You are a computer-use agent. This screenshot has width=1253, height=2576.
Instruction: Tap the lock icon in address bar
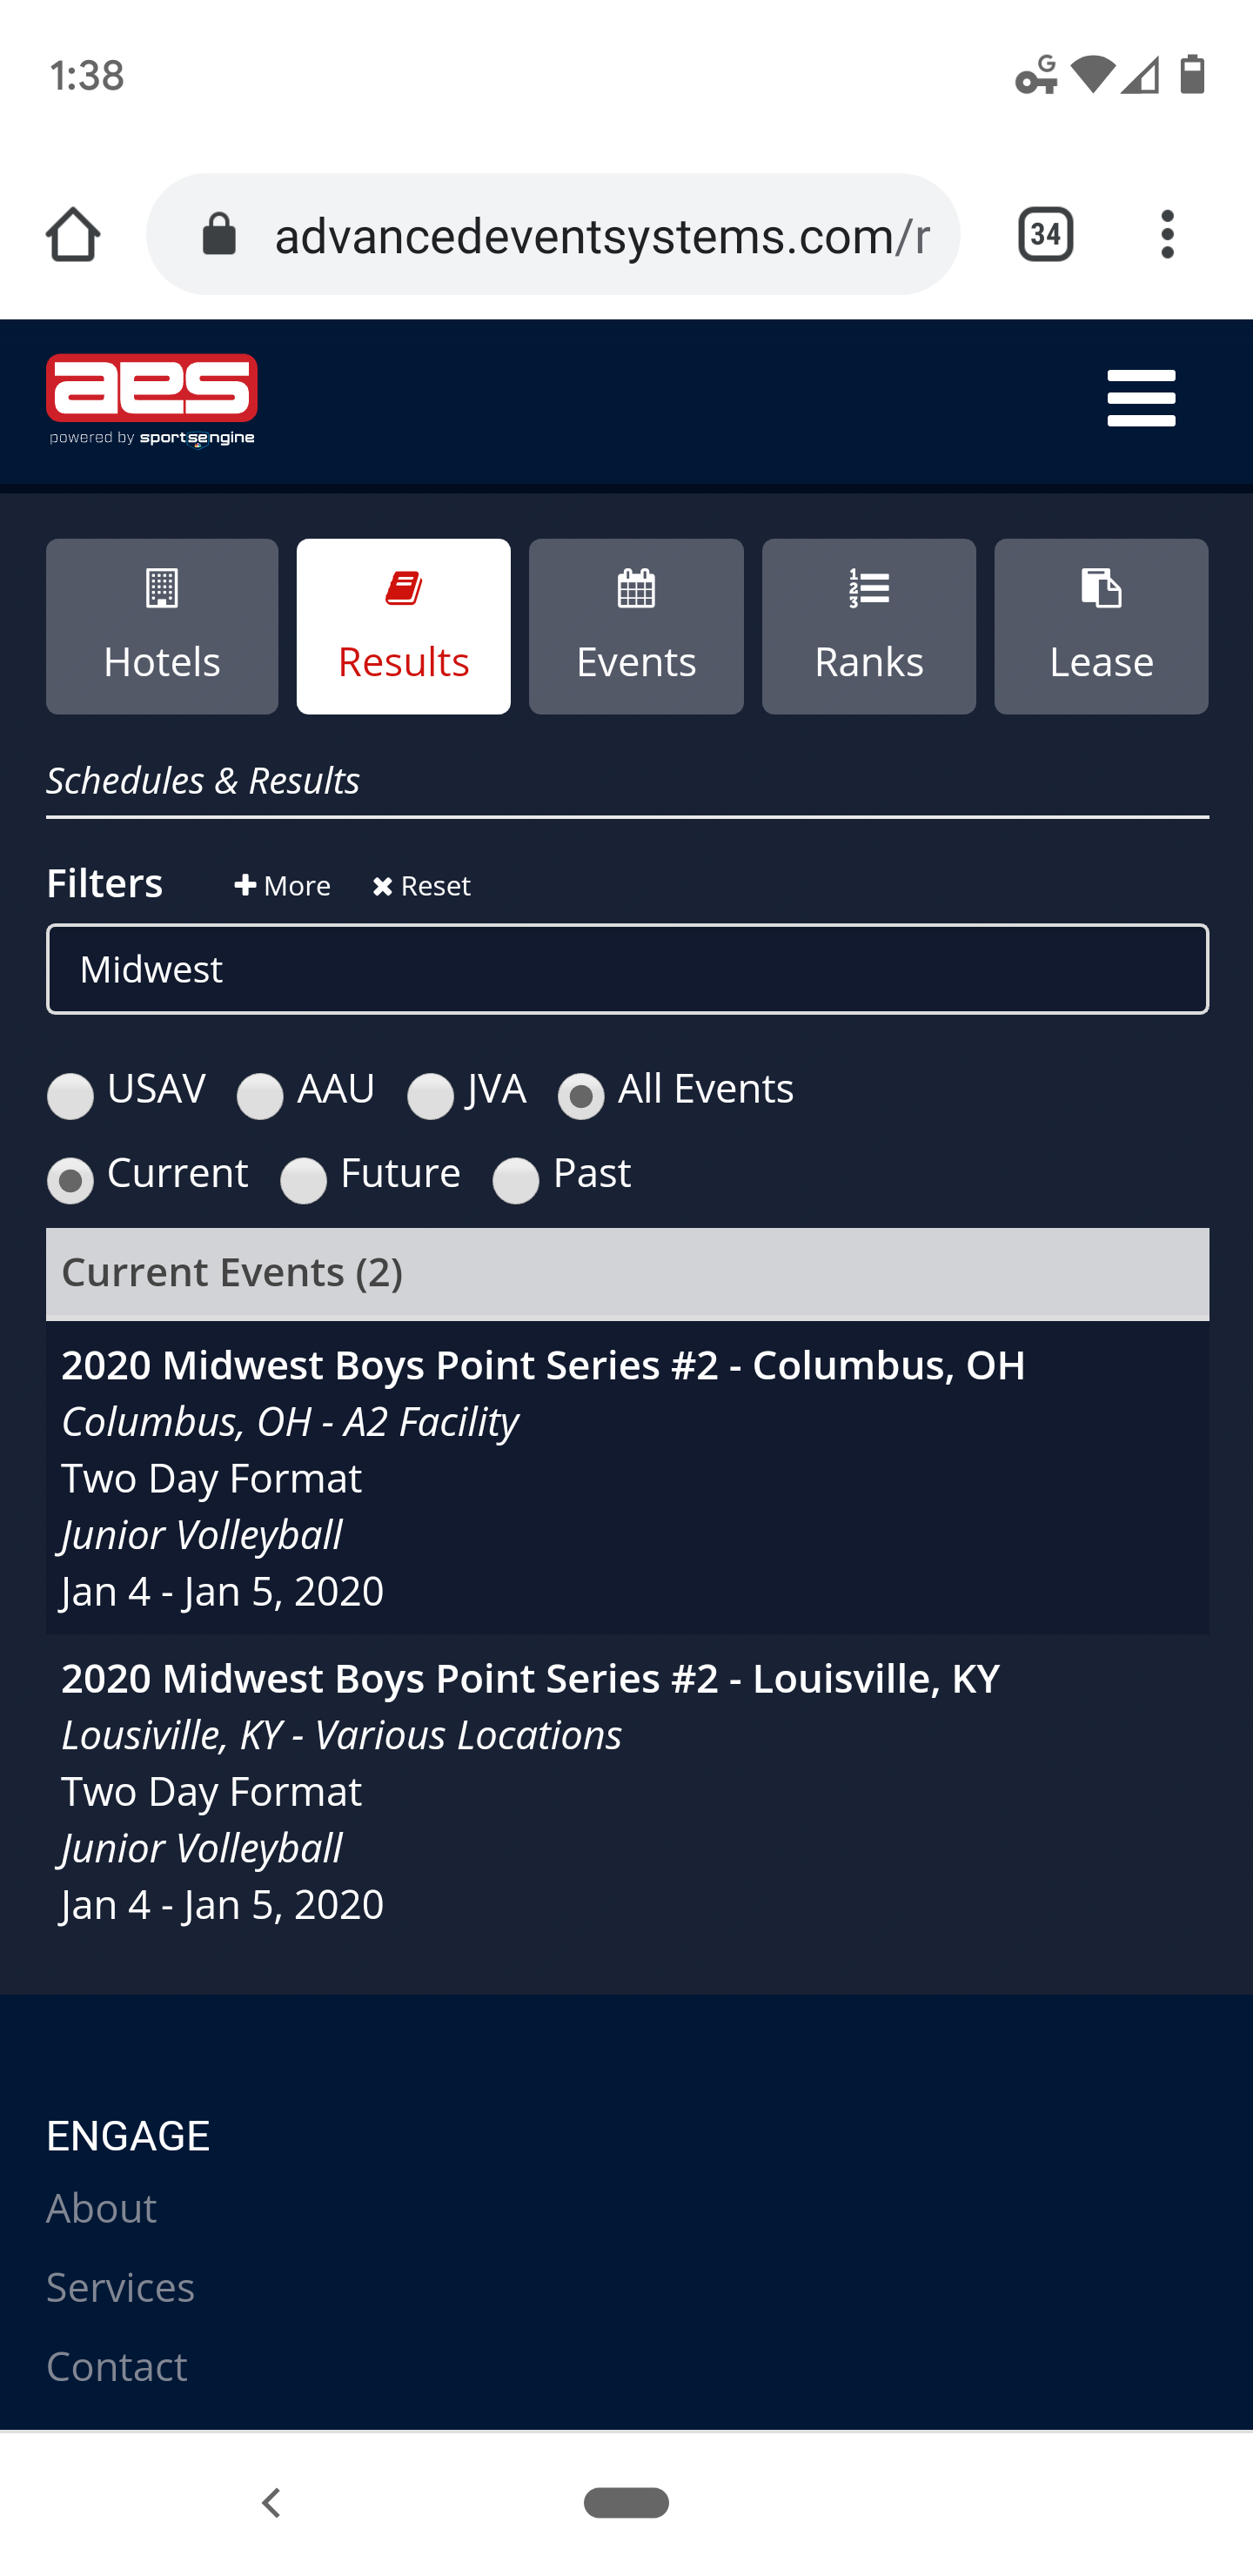pos(219,235)
